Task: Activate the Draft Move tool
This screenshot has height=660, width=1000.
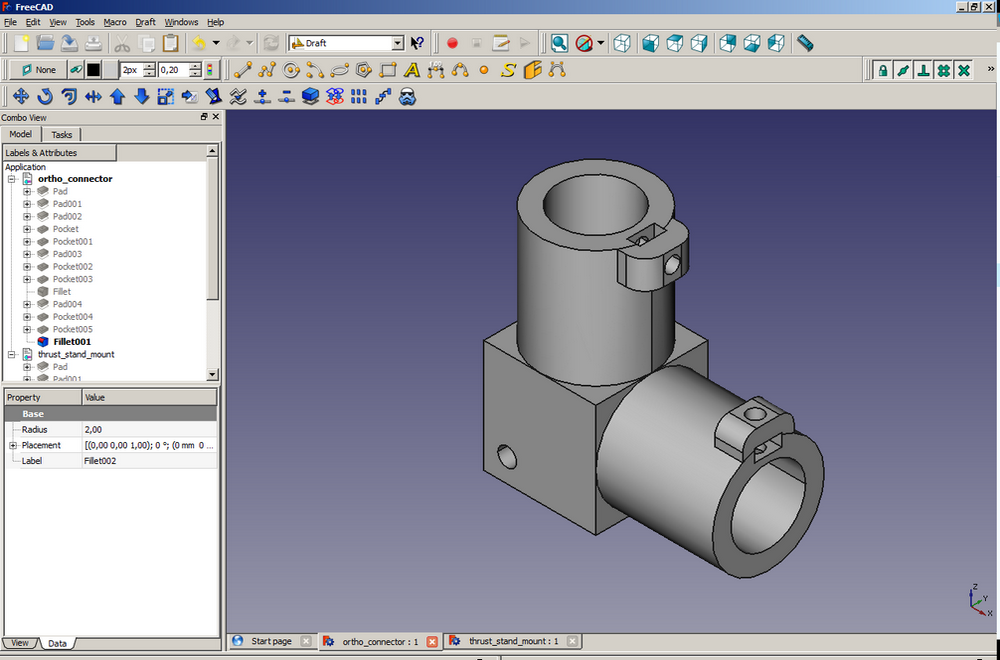Action: pyautogui.click(x=20, y=97)
